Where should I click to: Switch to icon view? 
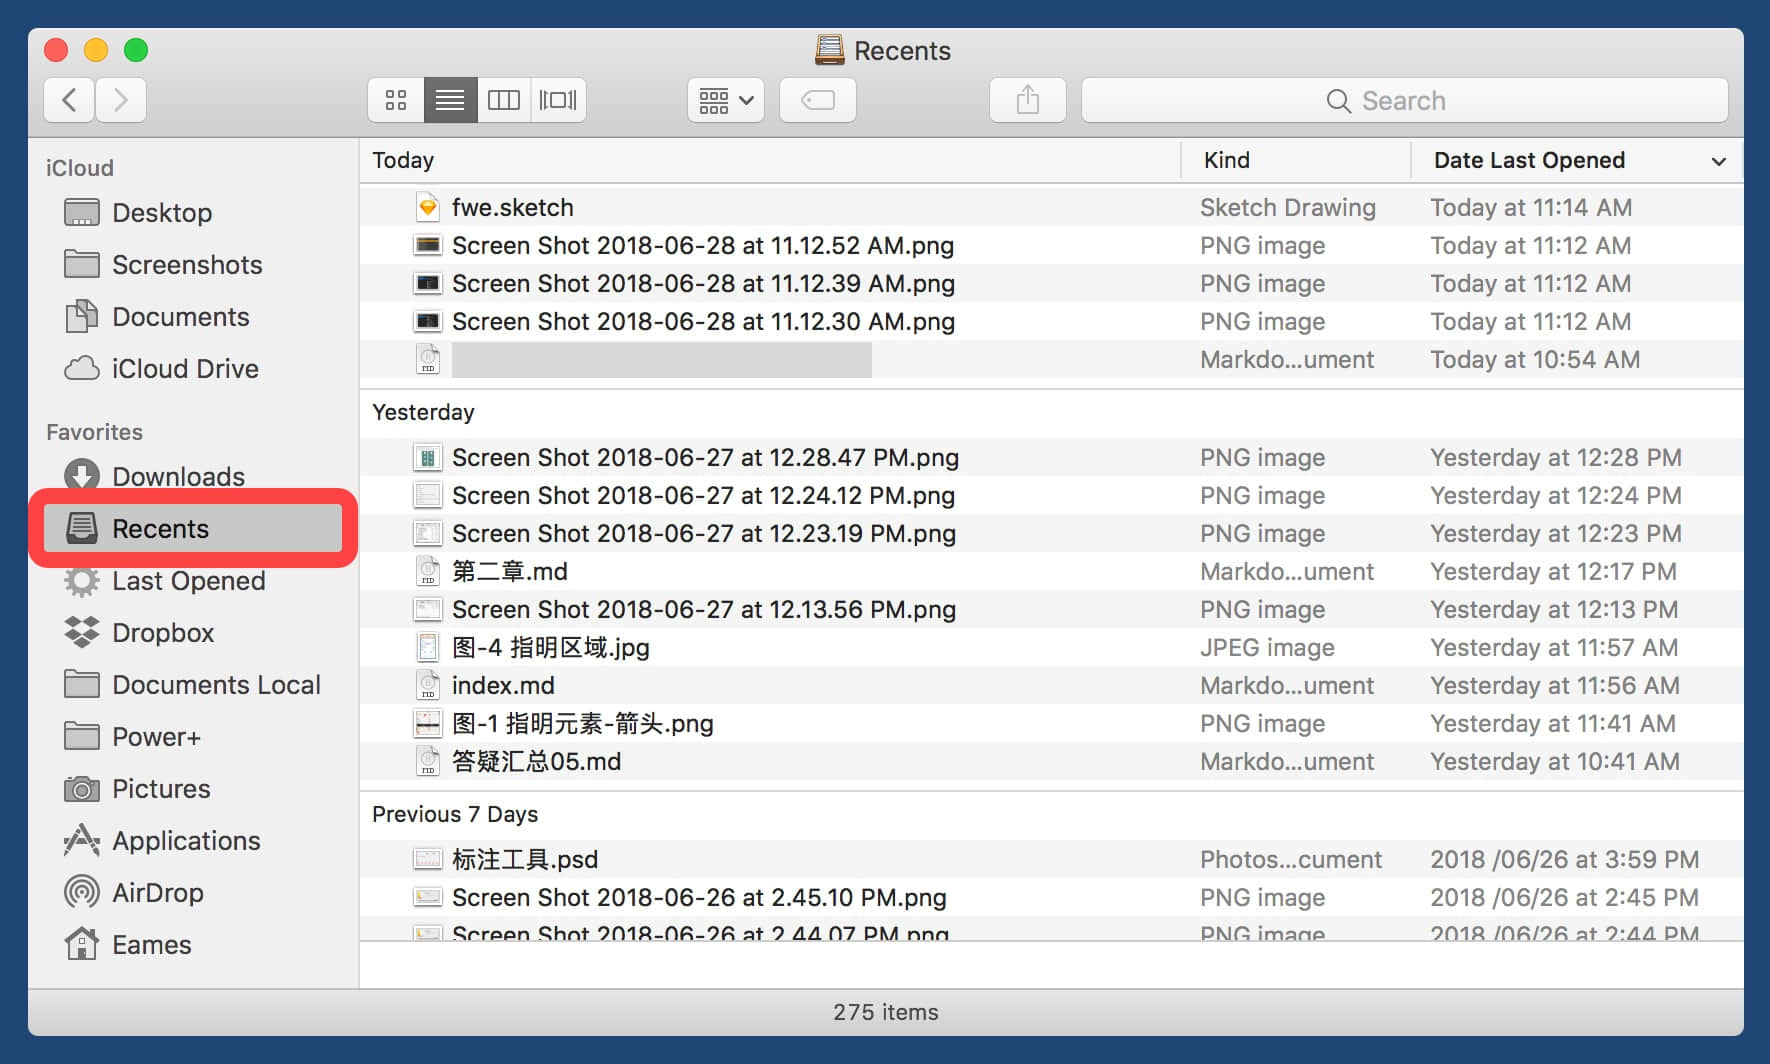point(396,100)
